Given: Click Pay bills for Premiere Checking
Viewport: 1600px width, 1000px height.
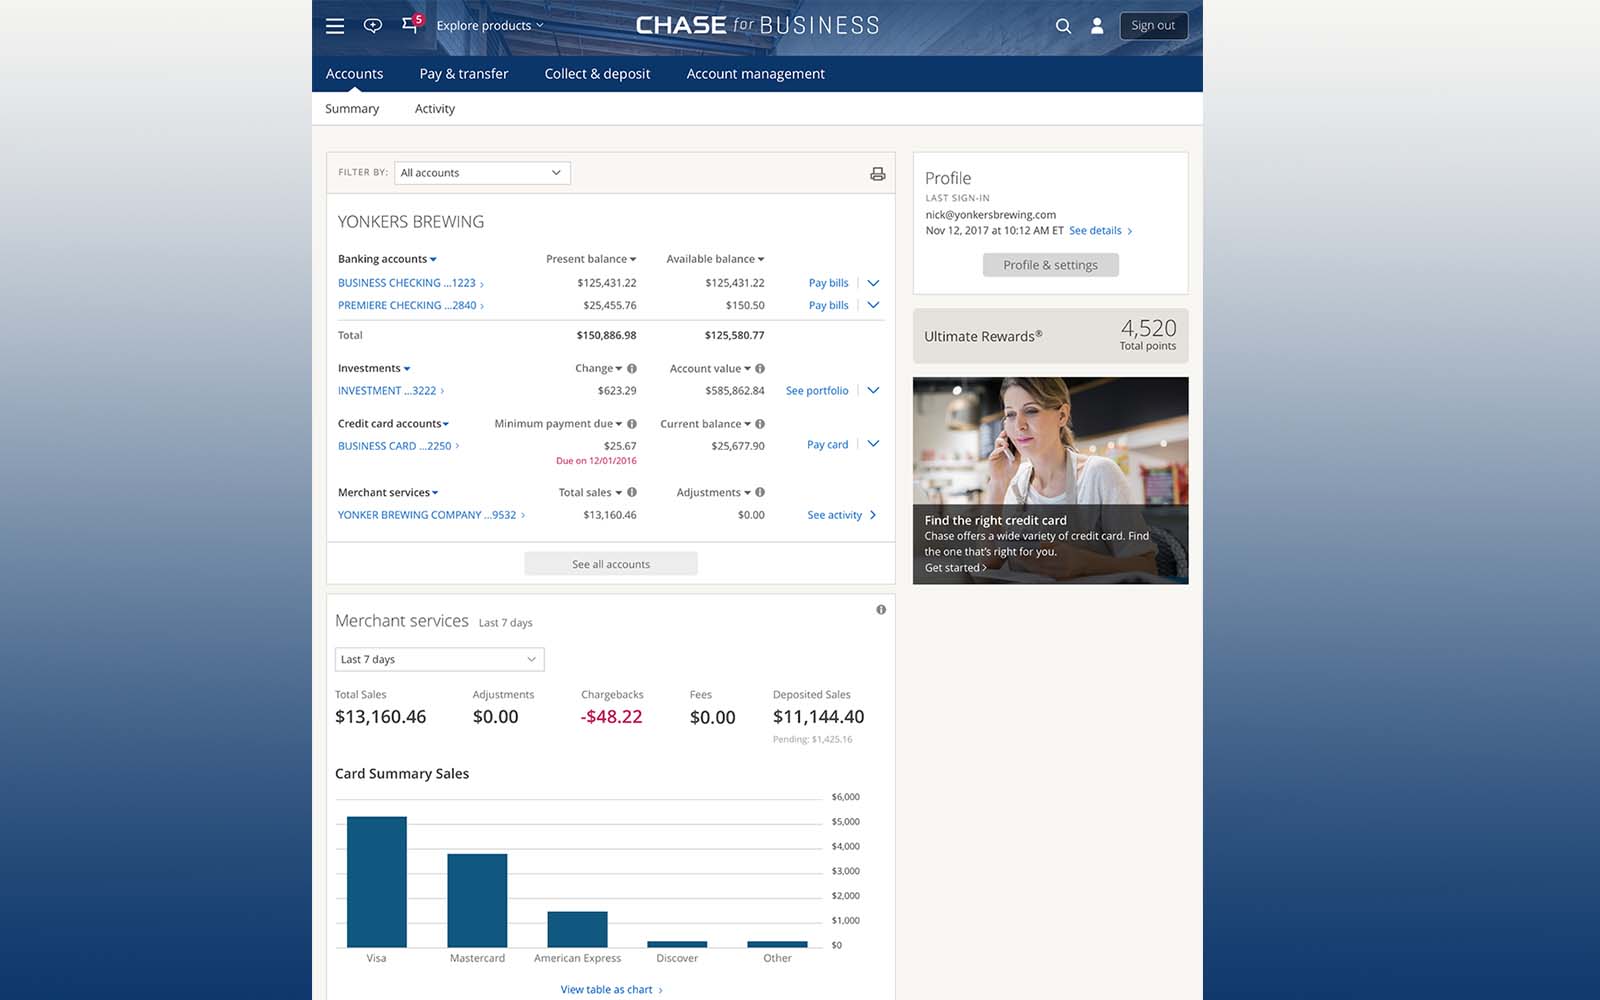Looking at the screenshot, I should pyautogui.click(x=828, y=306).
